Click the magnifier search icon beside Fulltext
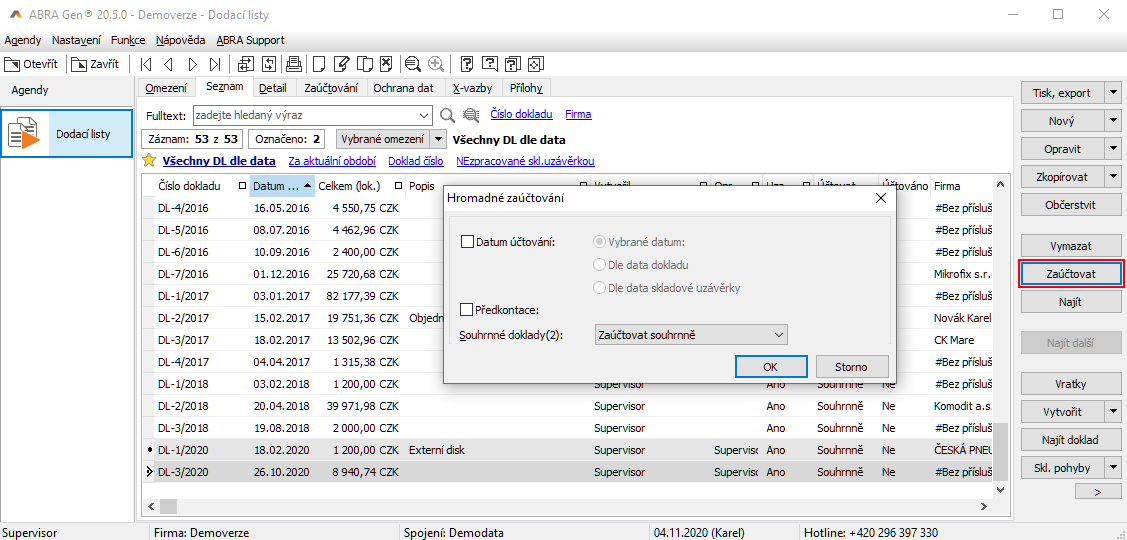 pyautogui.click(x=448, y=115)
